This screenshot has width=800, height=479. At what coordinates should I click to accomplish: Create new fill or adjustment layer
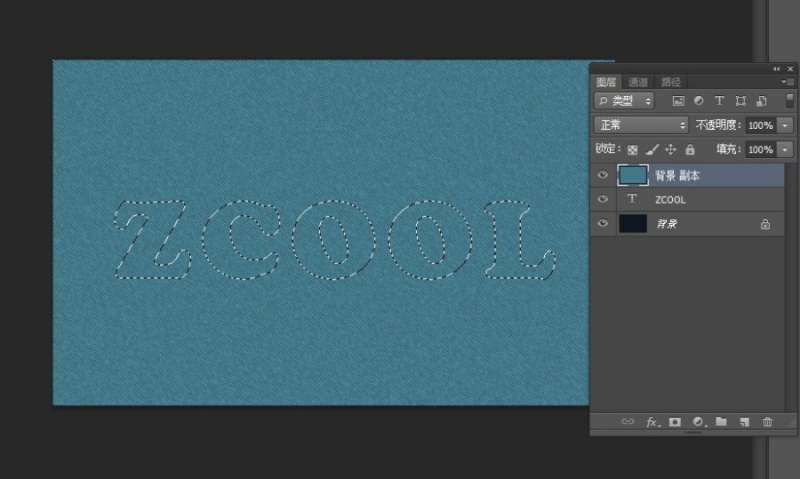coord(698,422)
